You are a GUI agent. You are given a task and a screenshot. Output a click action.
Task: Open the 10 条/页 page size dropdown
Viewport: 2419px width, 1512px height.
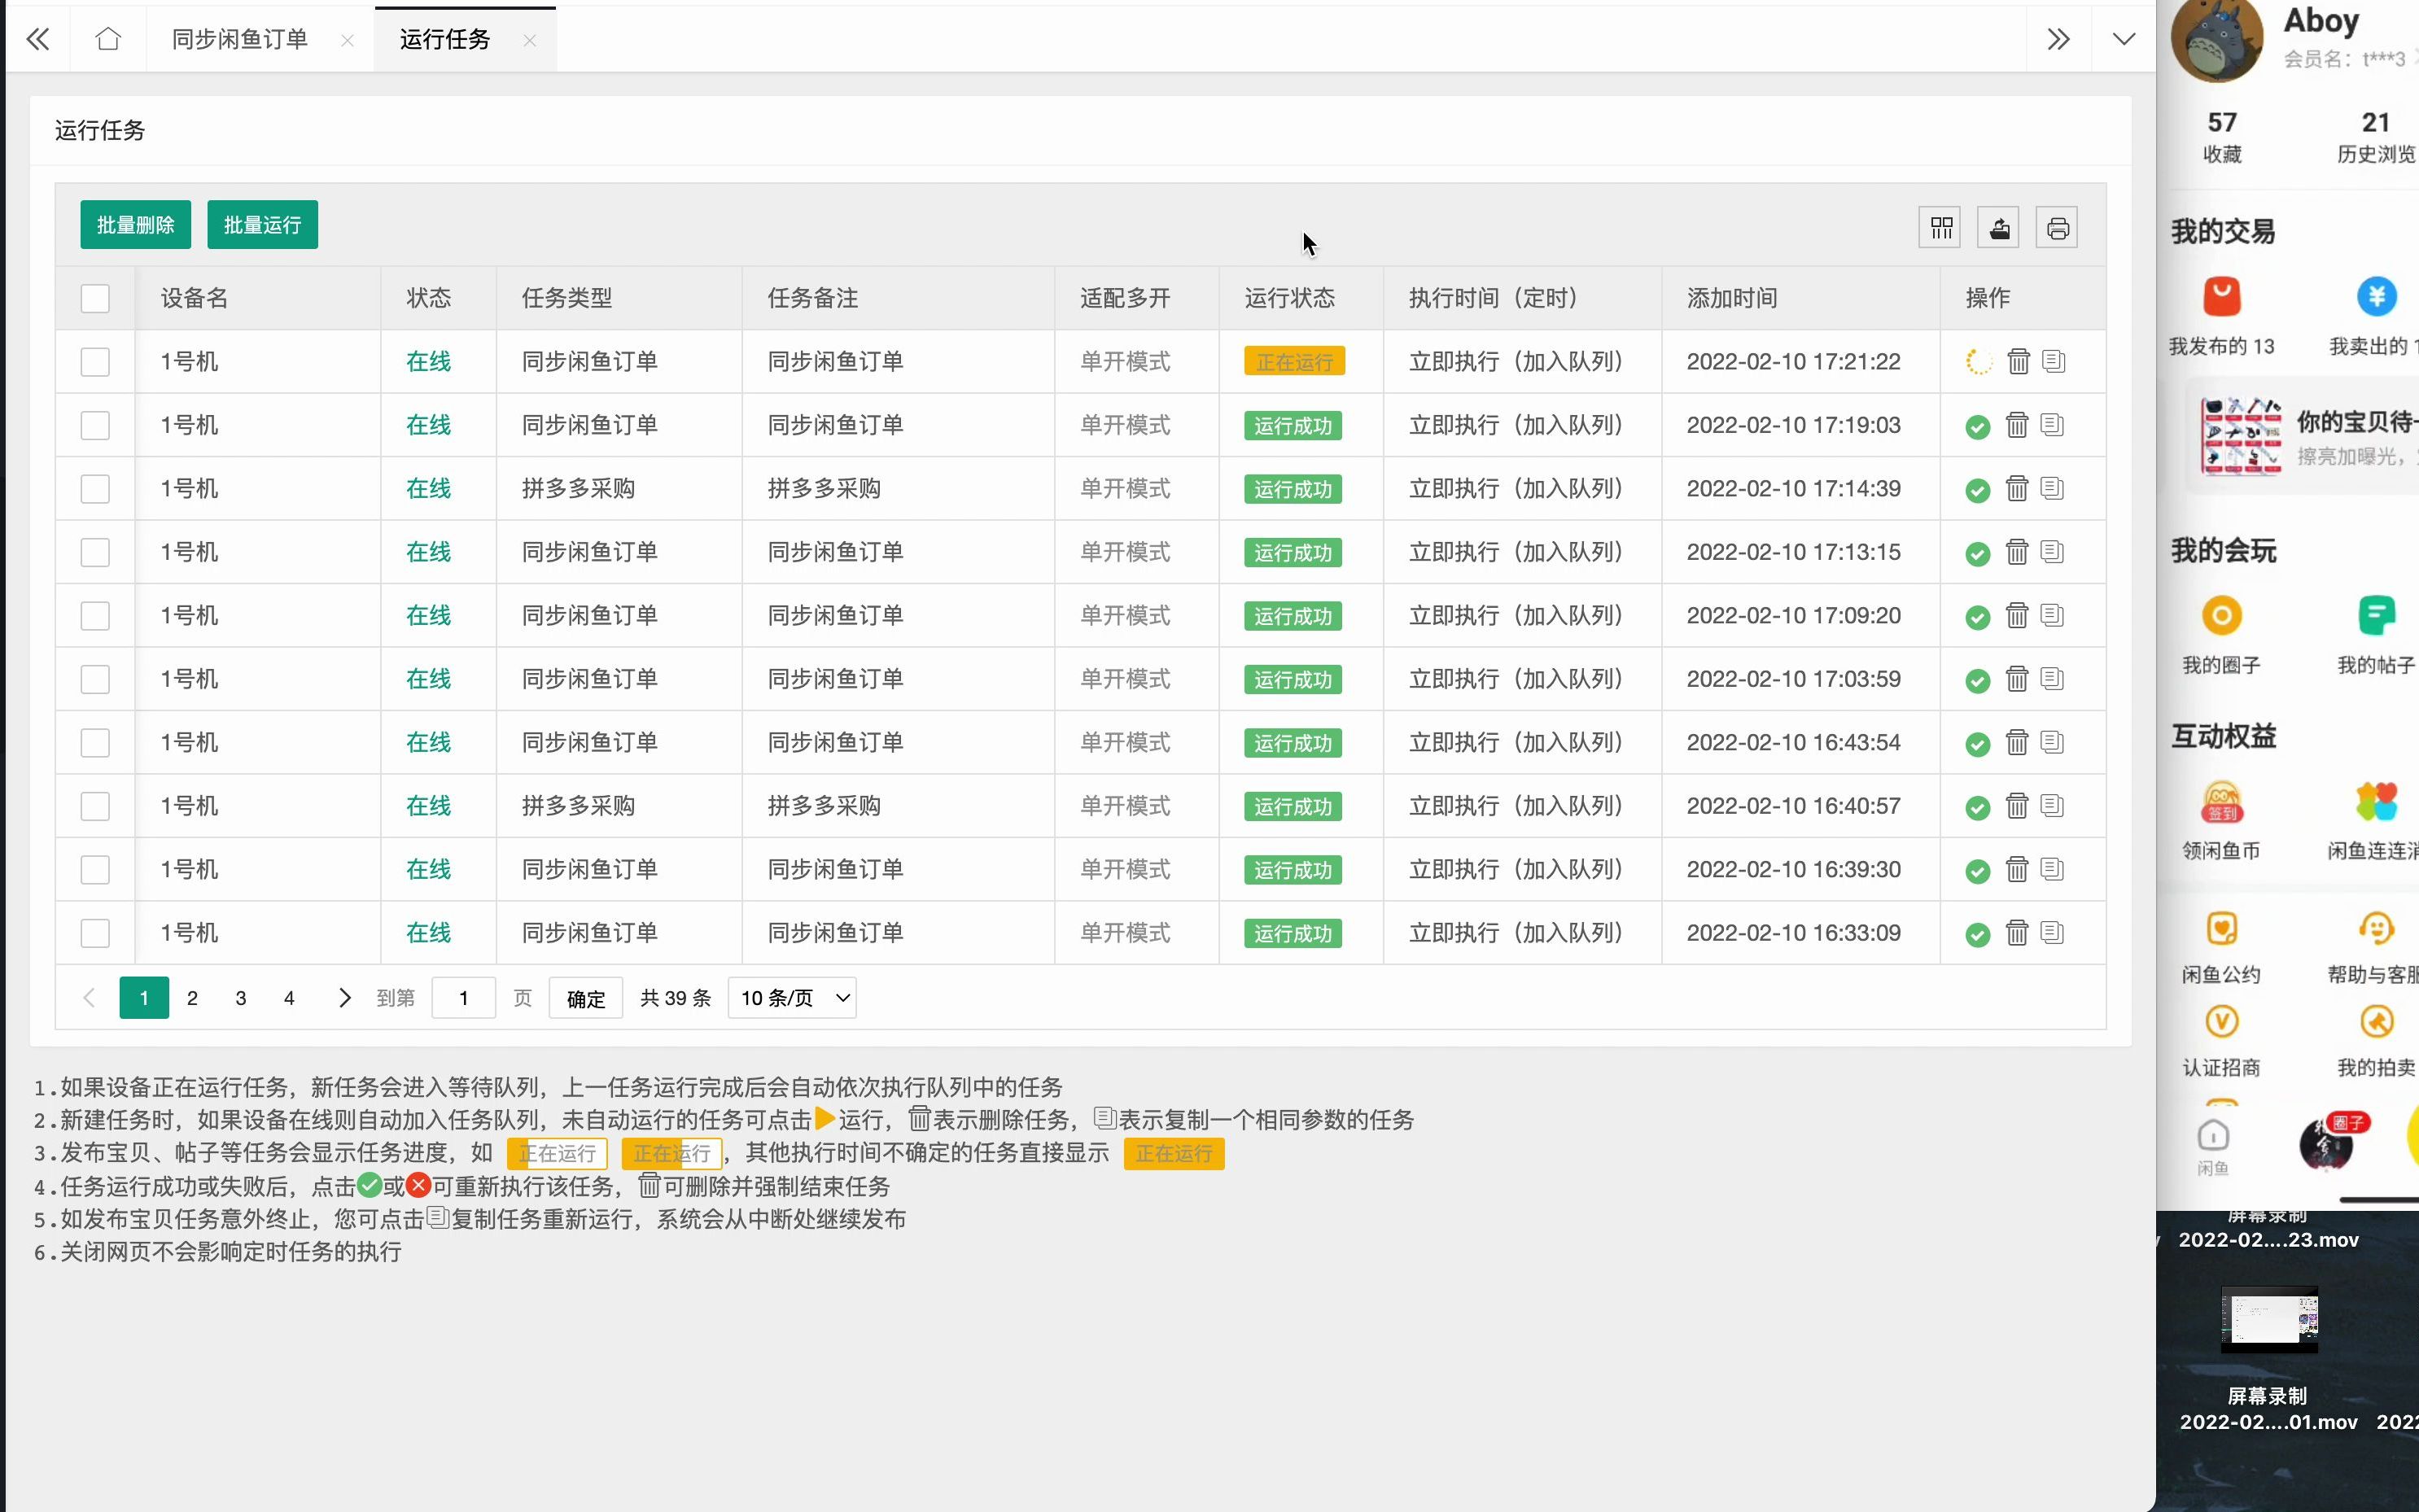(792, 998)
